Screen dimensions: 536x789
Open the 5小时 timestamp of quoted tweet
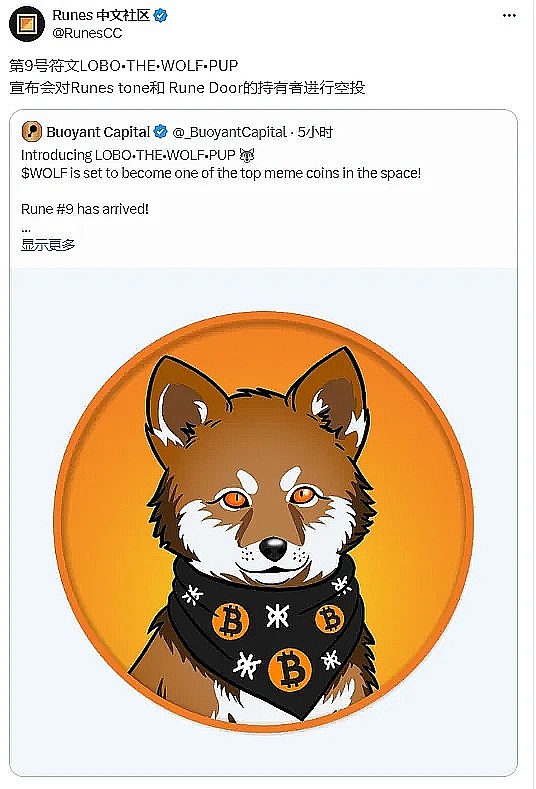[x=315, y=132]
